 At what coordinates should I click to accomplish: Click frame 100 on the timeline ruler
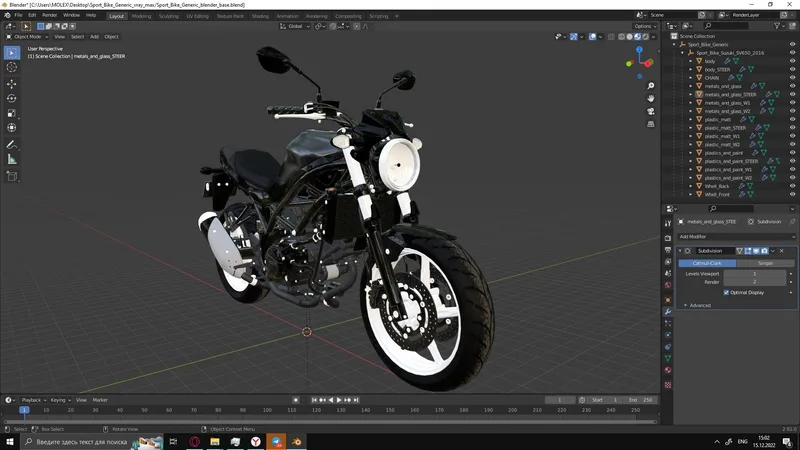tap(267, 410)
